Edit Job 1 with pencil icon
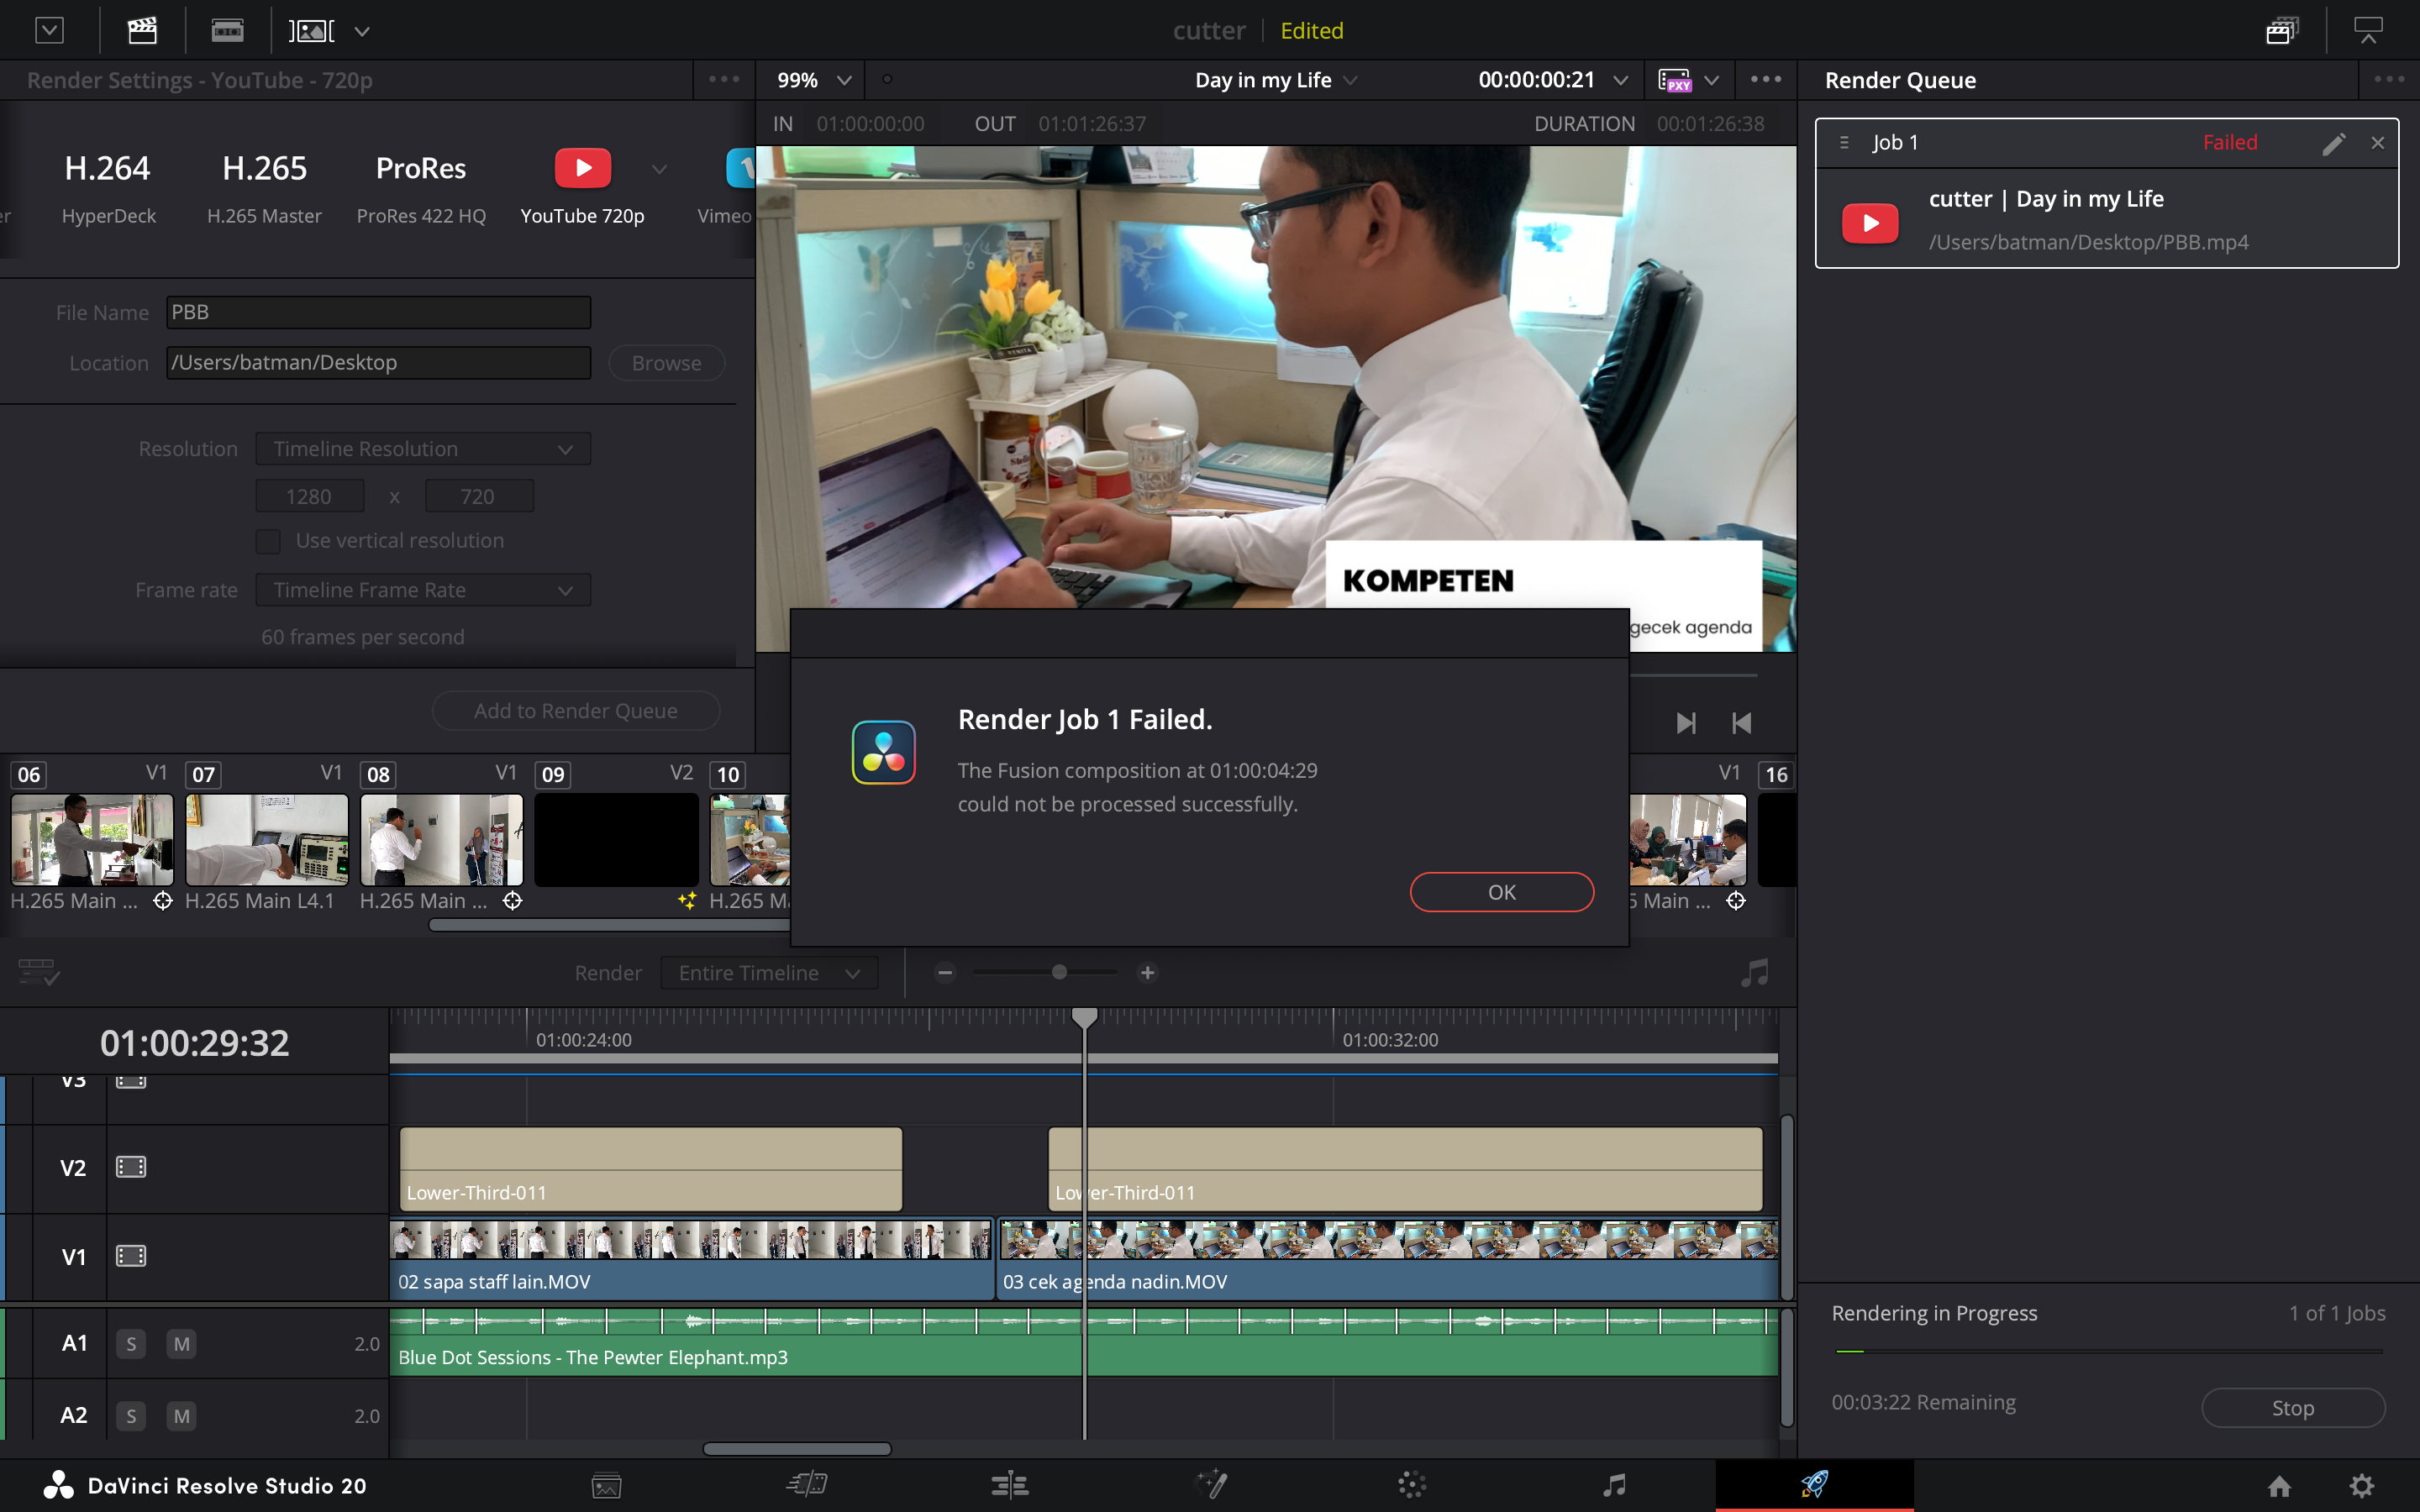Screen dimensions: 2420x1512 point(2333,143)
